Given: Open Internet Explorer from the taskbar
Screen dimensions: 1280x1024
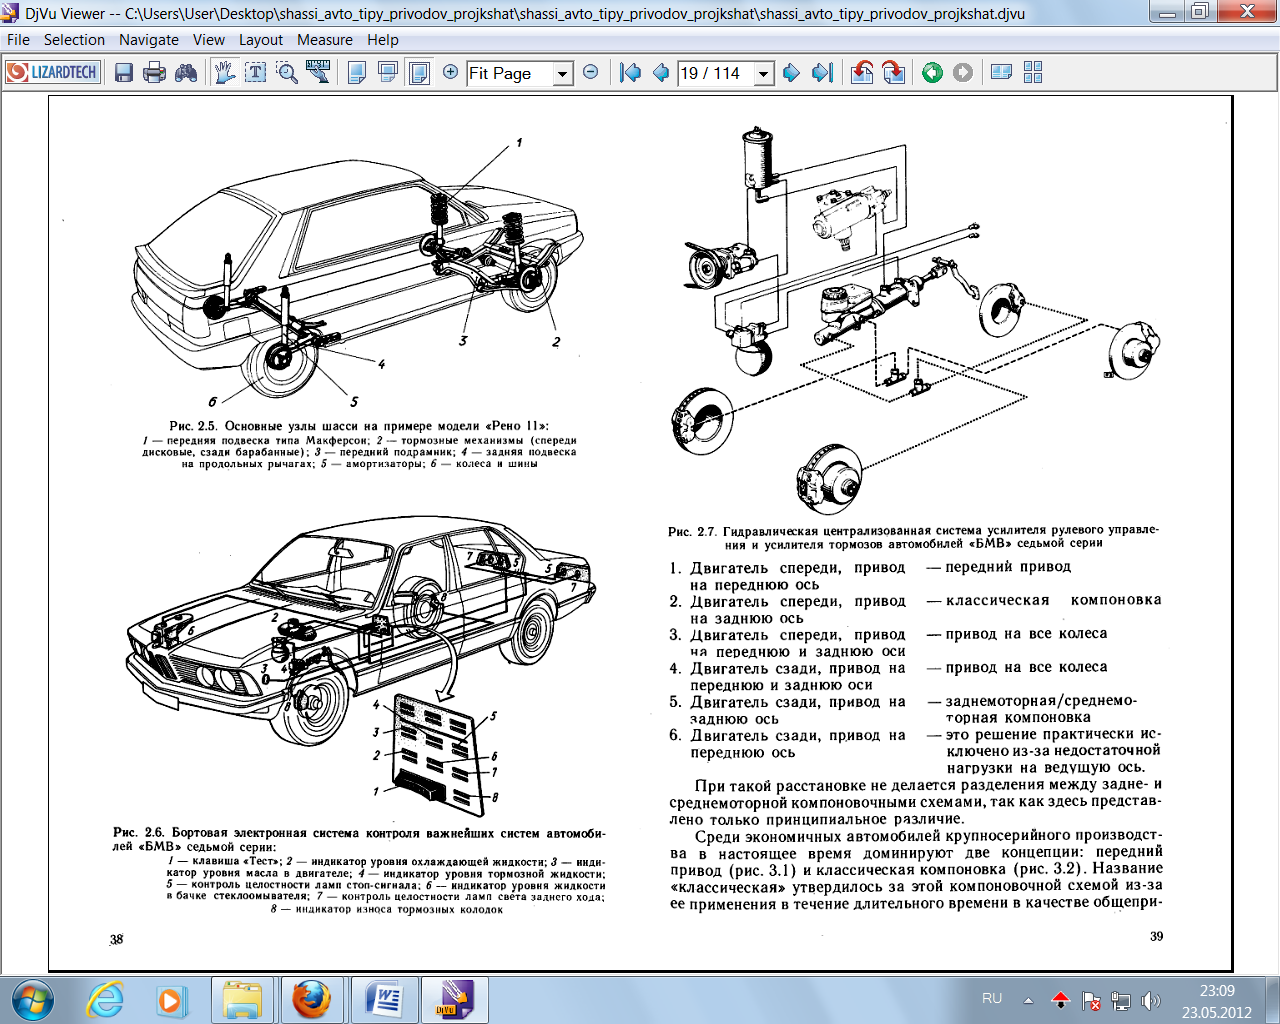Looking at the screenshot, I should coord(105,999).
